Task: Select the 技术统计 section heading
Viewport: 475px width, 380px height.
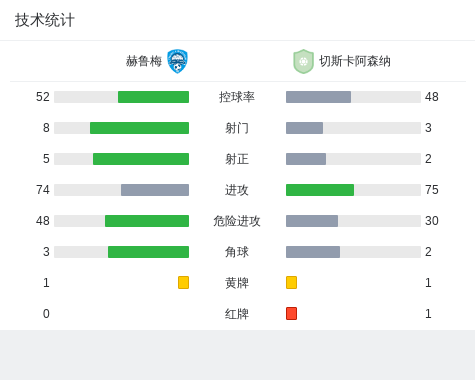Action: pos(44,20)
